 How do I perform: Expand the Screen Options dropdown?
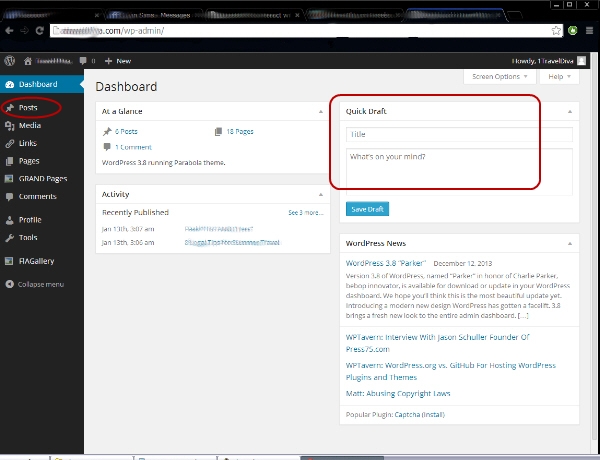click(499, 77)
